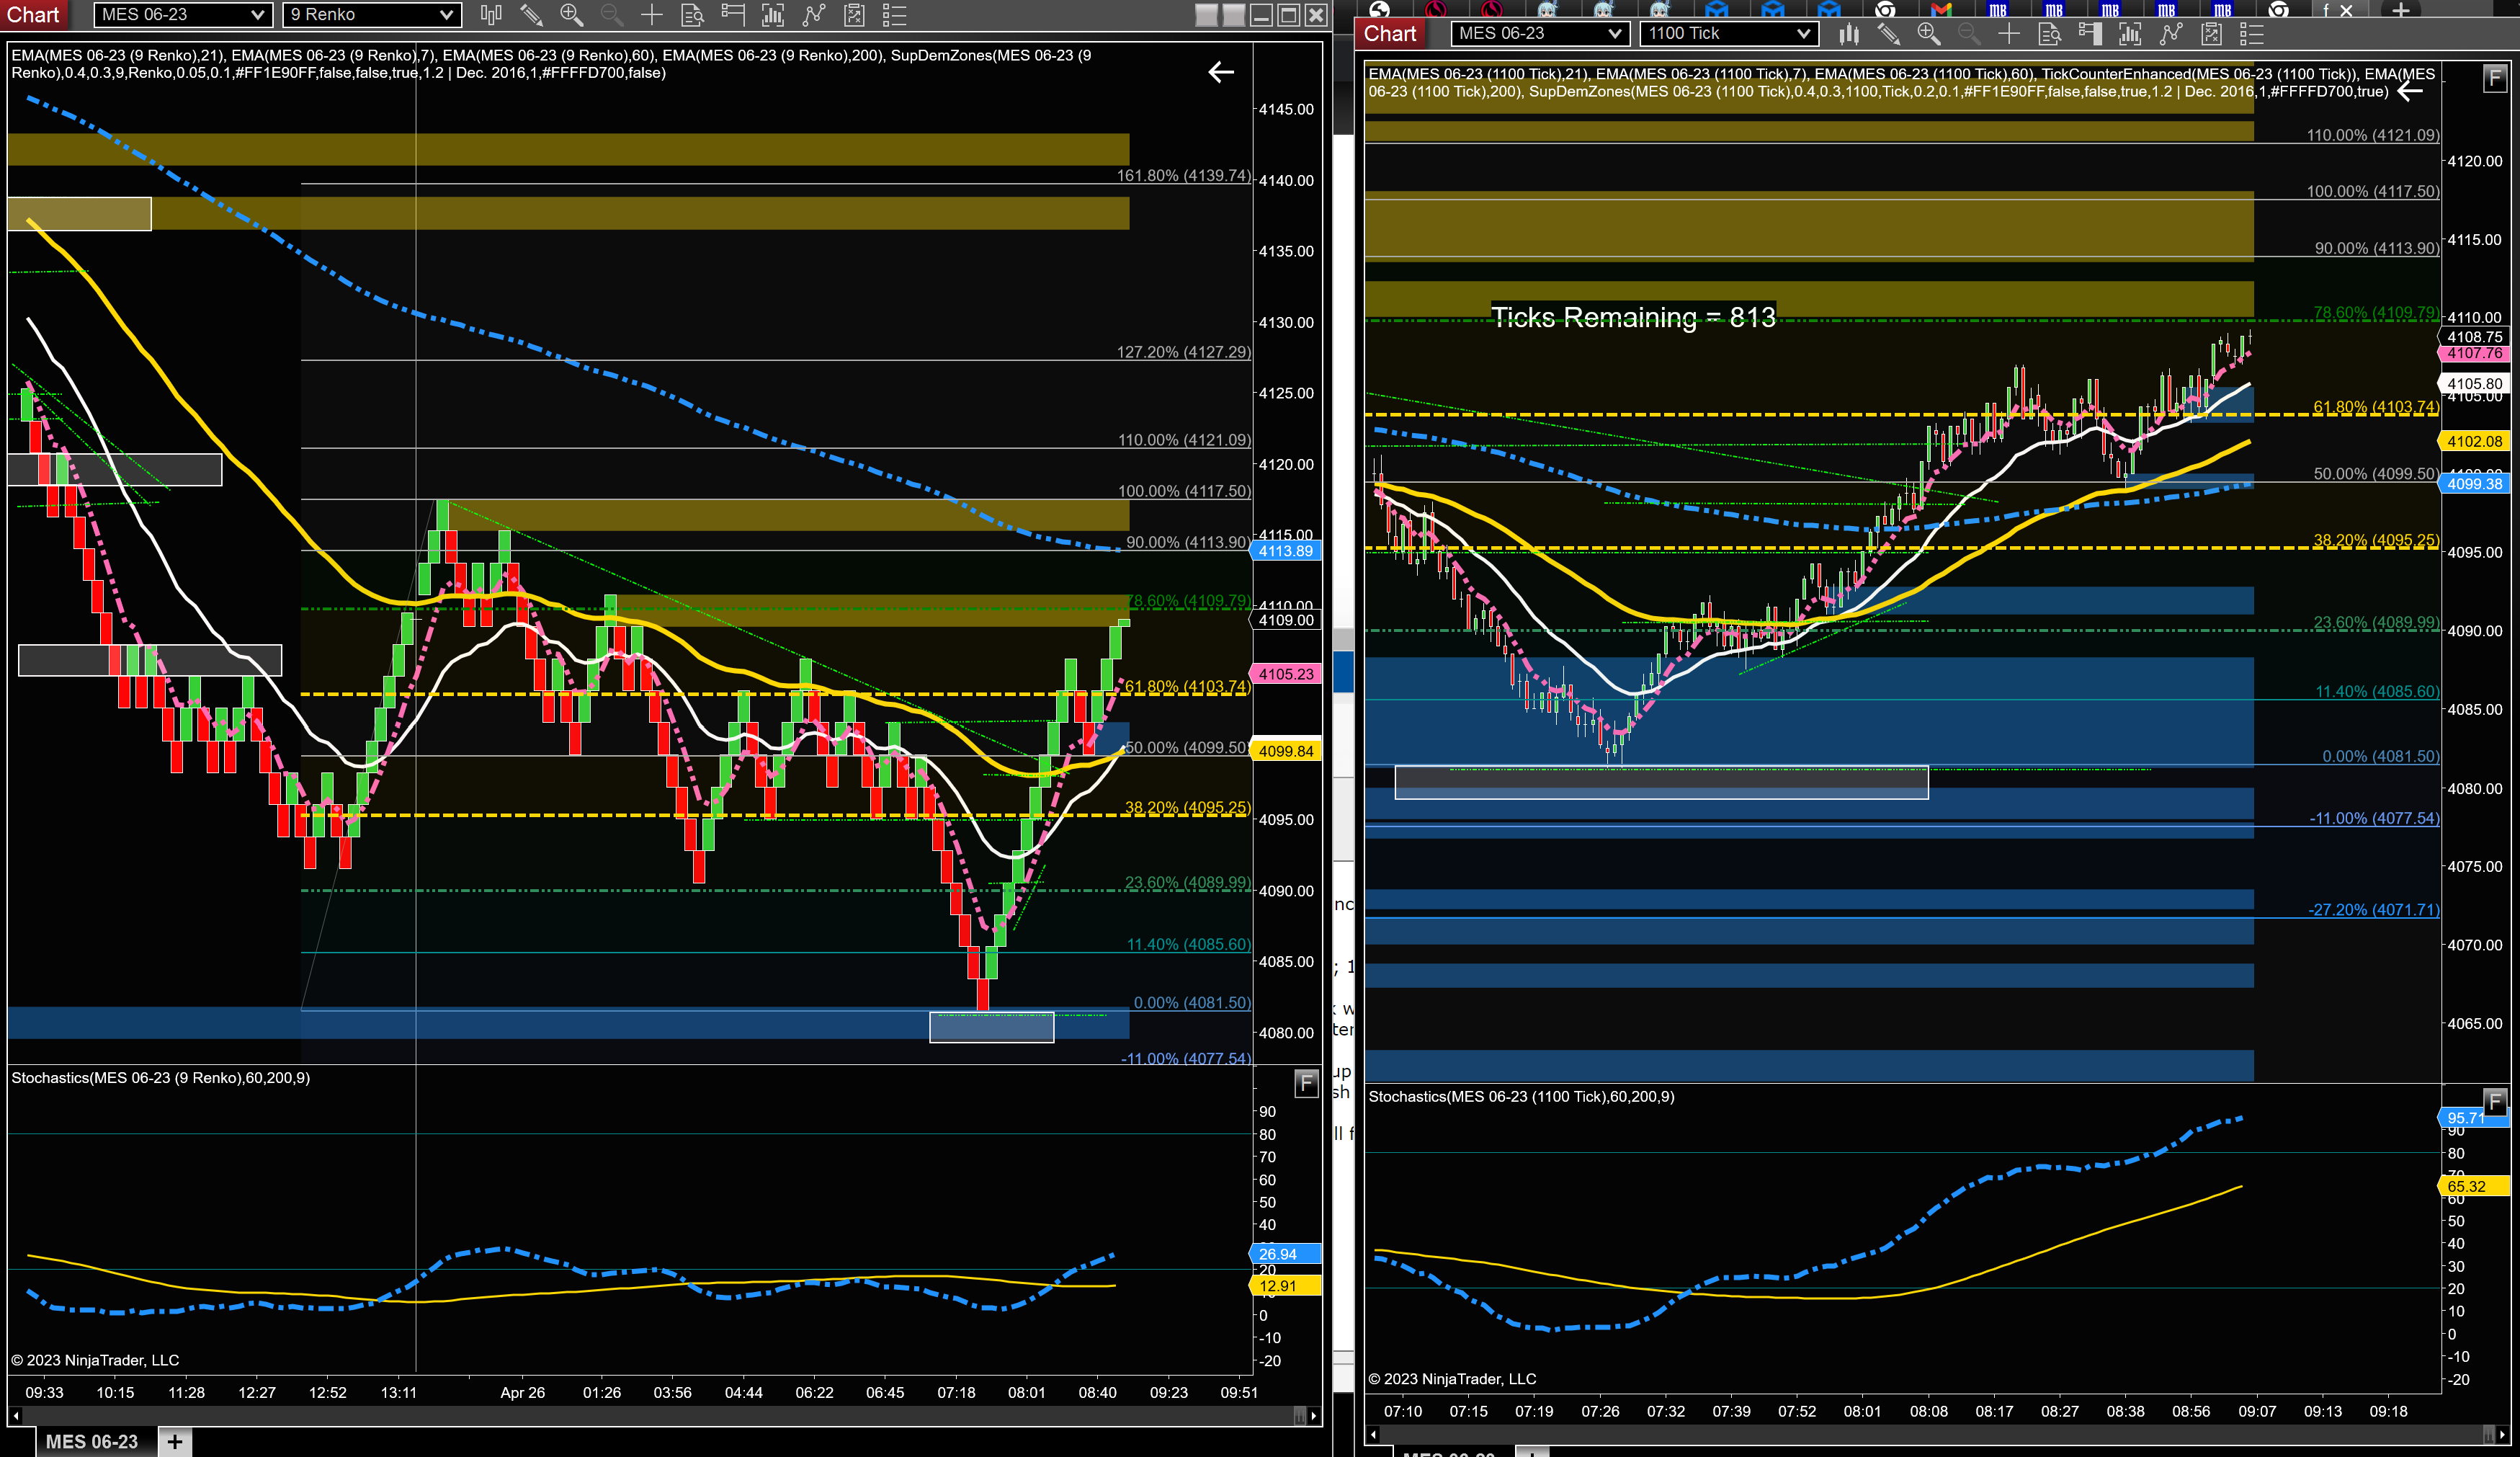Open a new browser tab

(x=2400, y=10)
